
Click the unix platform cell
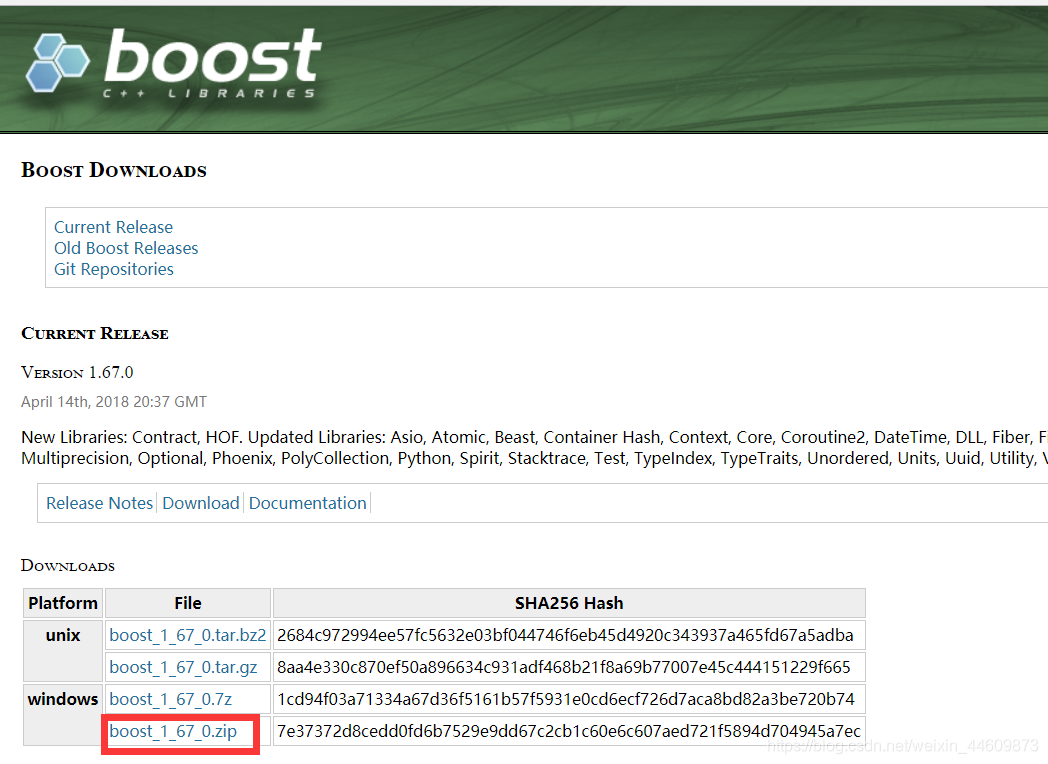click(63, 651)
